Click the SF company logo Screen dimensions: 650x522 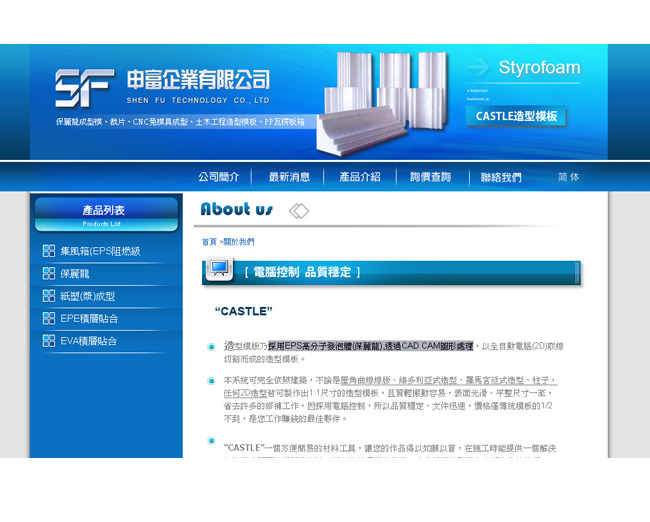[85, 88]
